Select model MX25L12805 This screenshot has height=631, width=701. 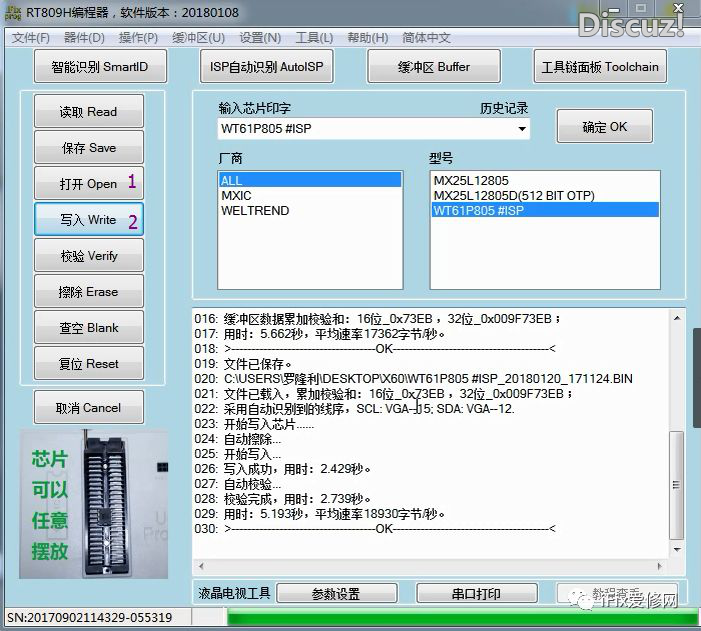pos(545,180)
